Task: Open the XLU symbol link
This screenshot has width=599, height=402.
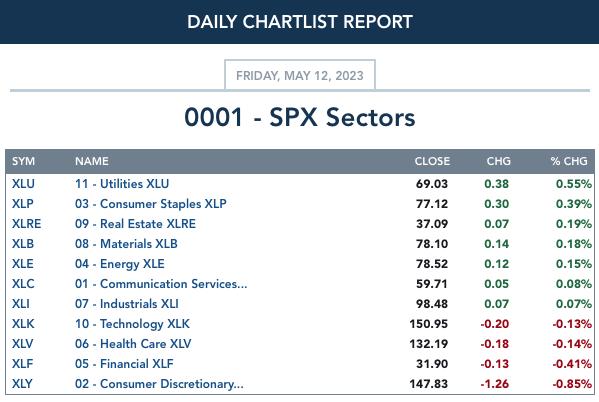Action: click(x=23, y=184)
